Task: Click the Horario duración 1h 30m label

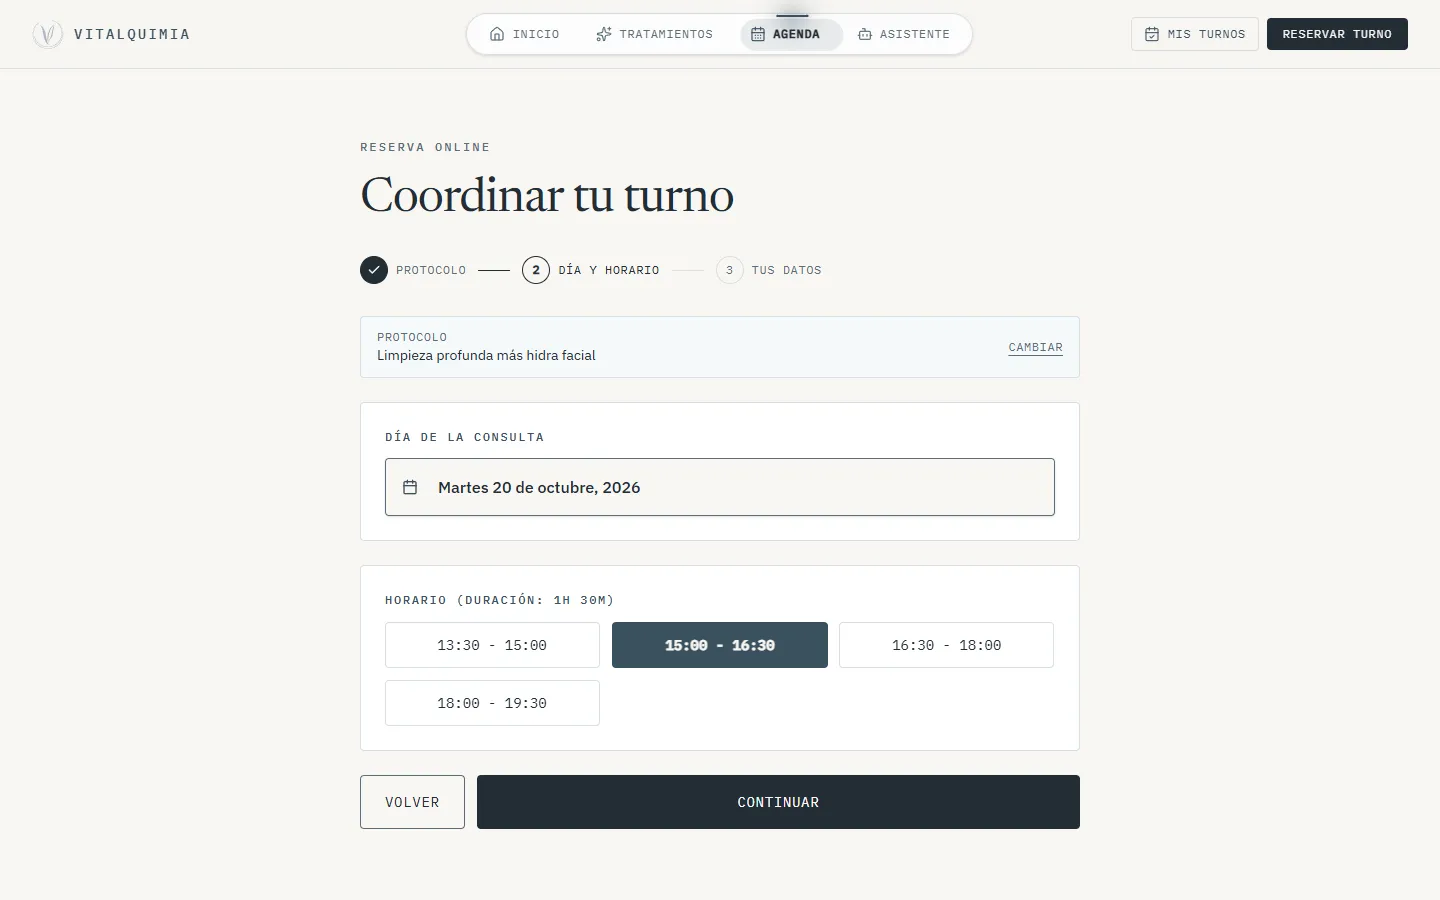Action: coord(500,600)
